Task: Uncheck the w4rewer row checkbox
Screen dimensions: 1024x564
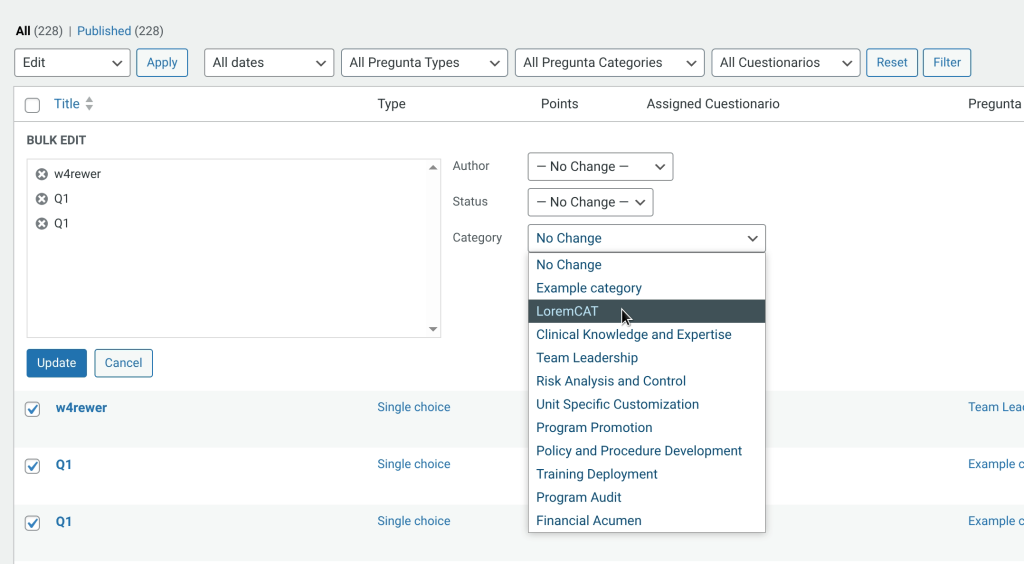Action: (x=32, y=409)
